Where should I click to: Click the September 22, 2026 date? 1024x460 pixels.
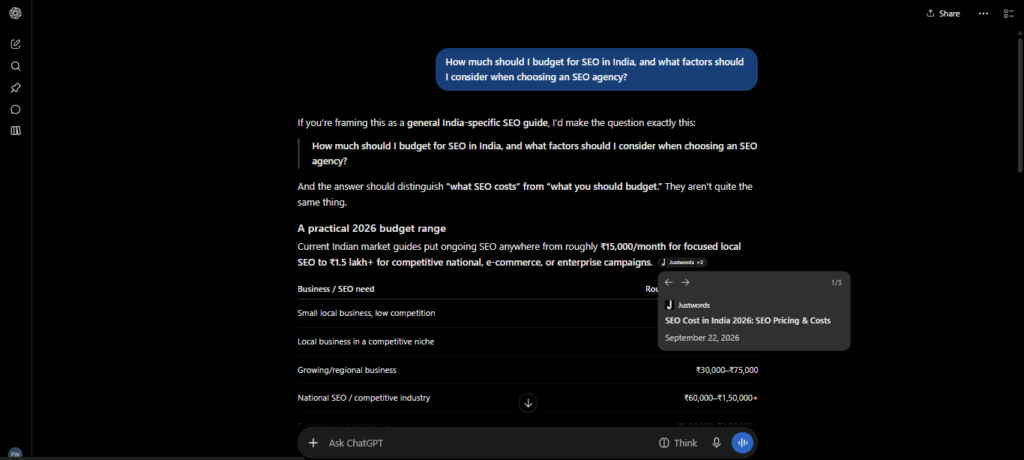[x=702, y=338]
